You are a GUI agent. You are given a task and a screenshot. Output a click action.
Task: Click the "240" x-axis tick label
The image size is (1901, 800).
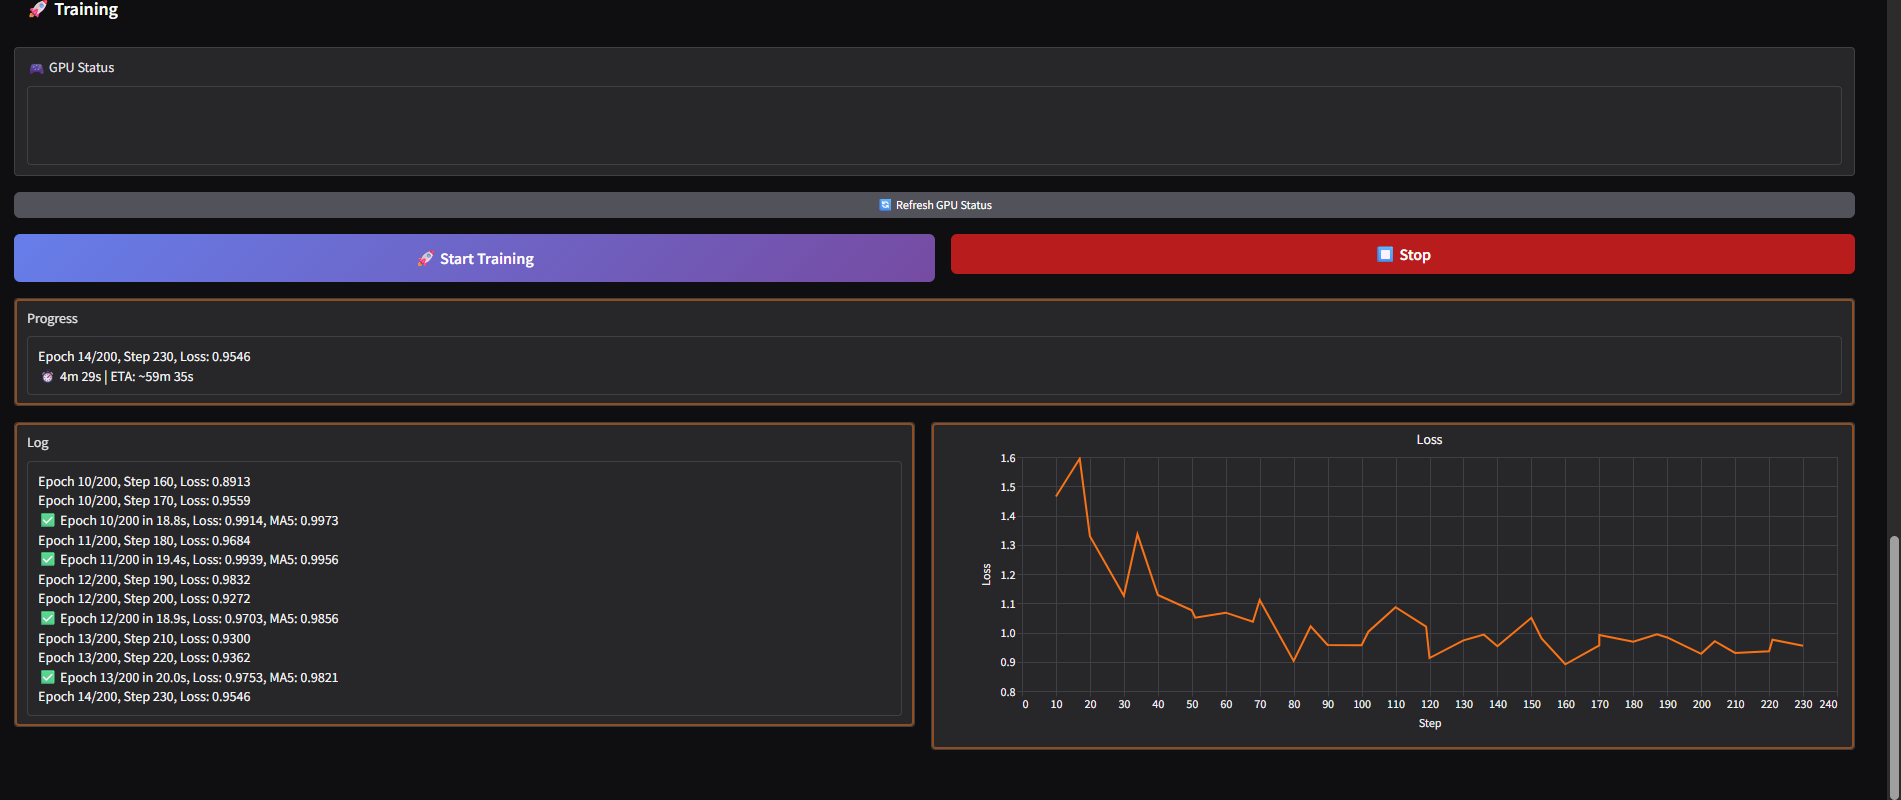(1828, 704)
